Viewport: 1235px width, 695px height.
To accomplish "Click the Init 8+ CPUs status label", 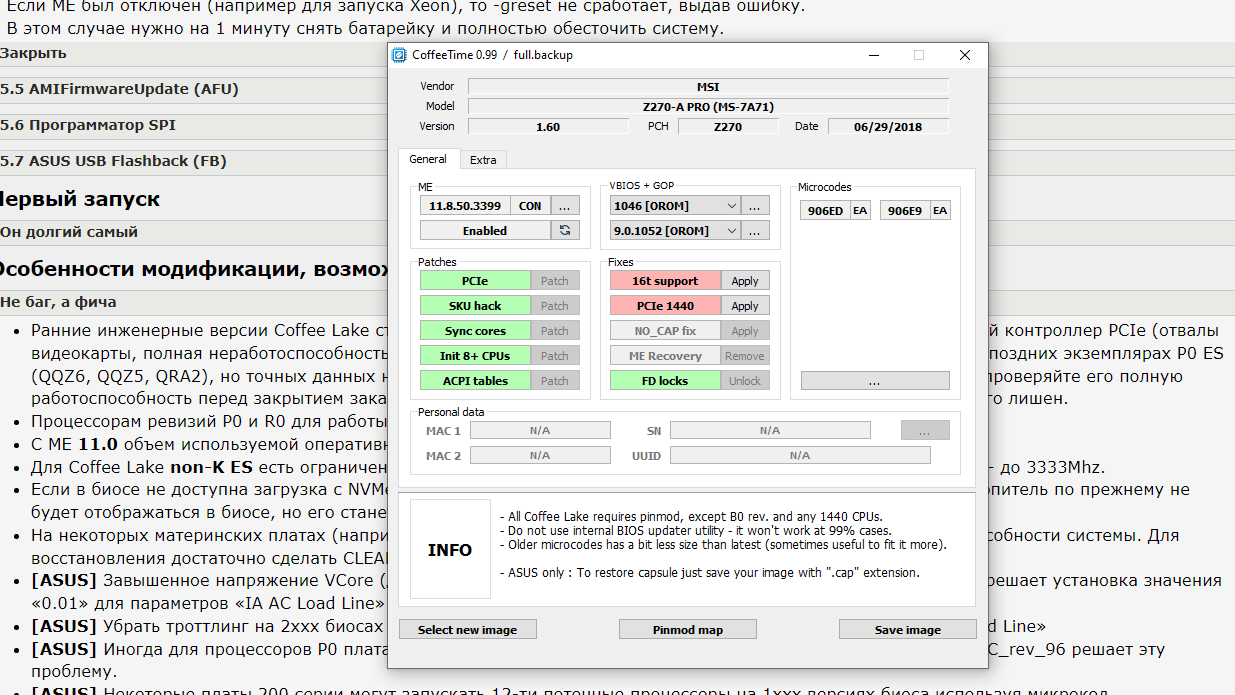I will [475, 356].
